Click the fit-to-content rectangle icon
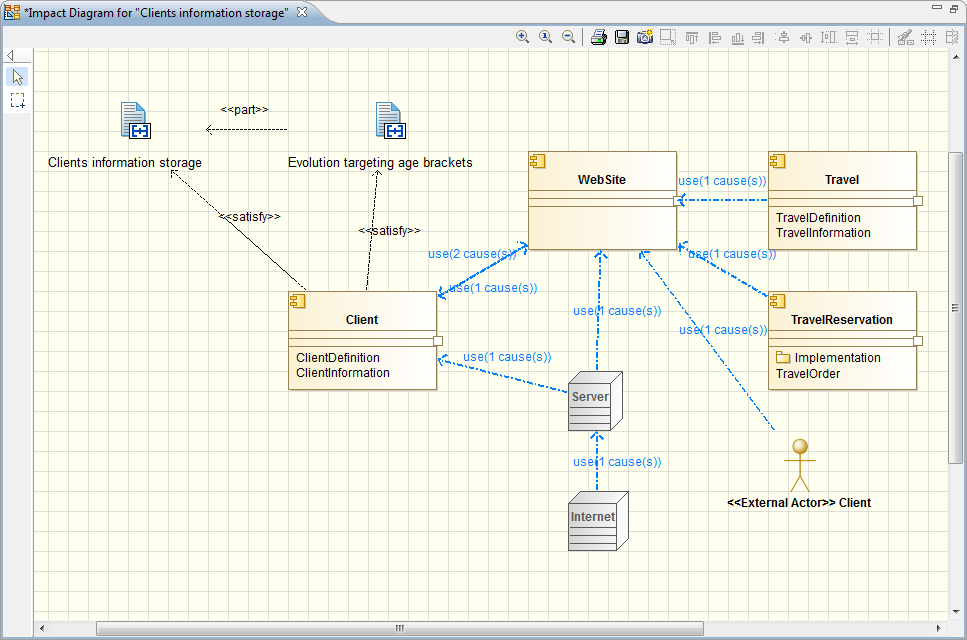The image size is (967, 640). point(668,37)
